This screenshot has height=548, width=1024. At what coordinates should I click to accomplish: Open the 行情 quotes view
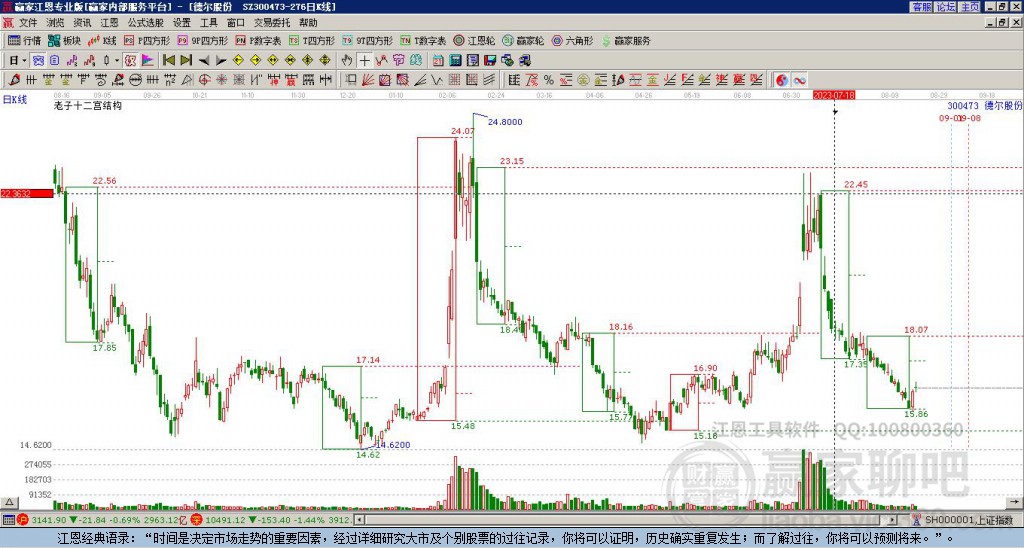point(24,40)
